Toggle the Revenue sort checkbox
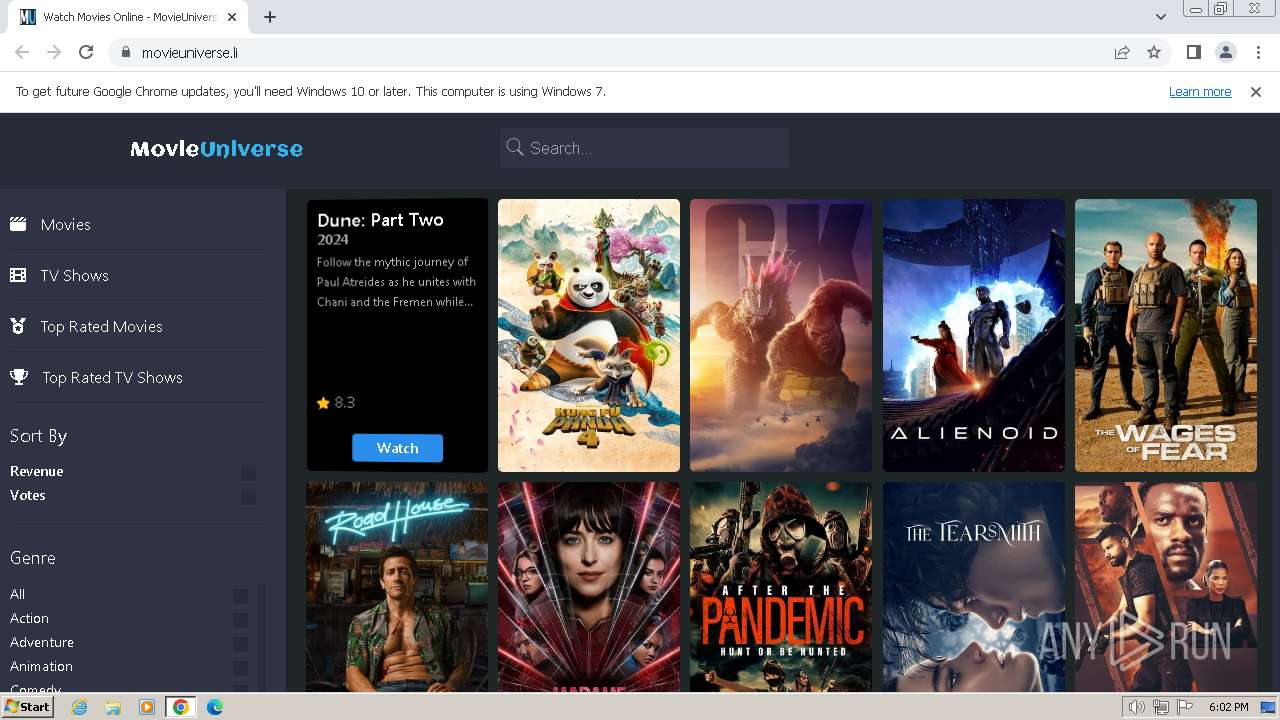The image size is (1280, 720). click(248, 472)
